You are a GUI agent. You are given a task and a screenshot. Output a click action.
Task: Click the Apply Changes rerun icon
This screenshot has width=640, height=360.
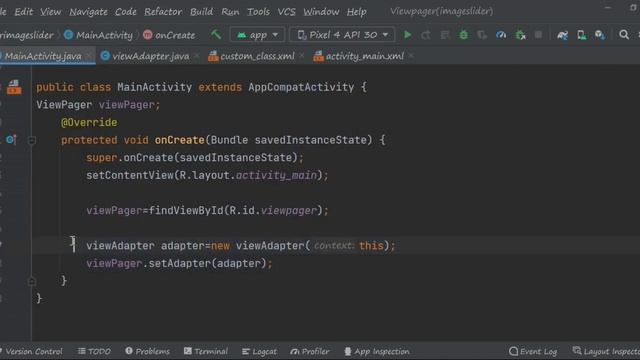[x=426, y=35]
